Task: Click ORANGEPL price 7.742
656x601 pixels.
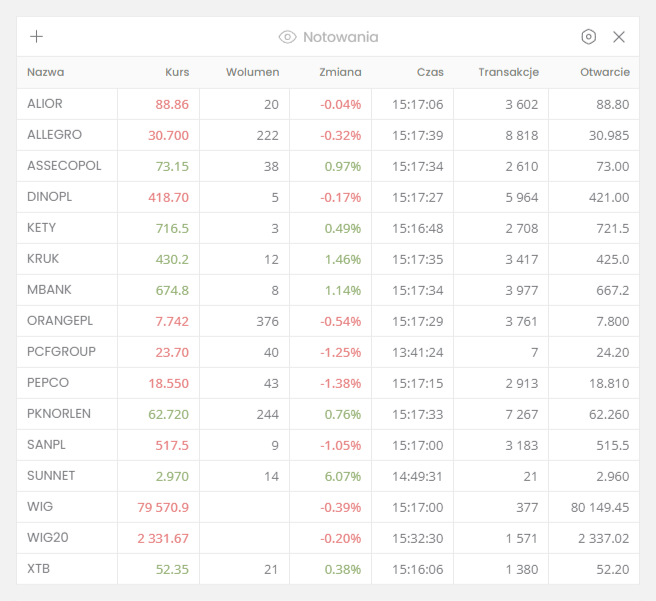Action: [172, 321]
